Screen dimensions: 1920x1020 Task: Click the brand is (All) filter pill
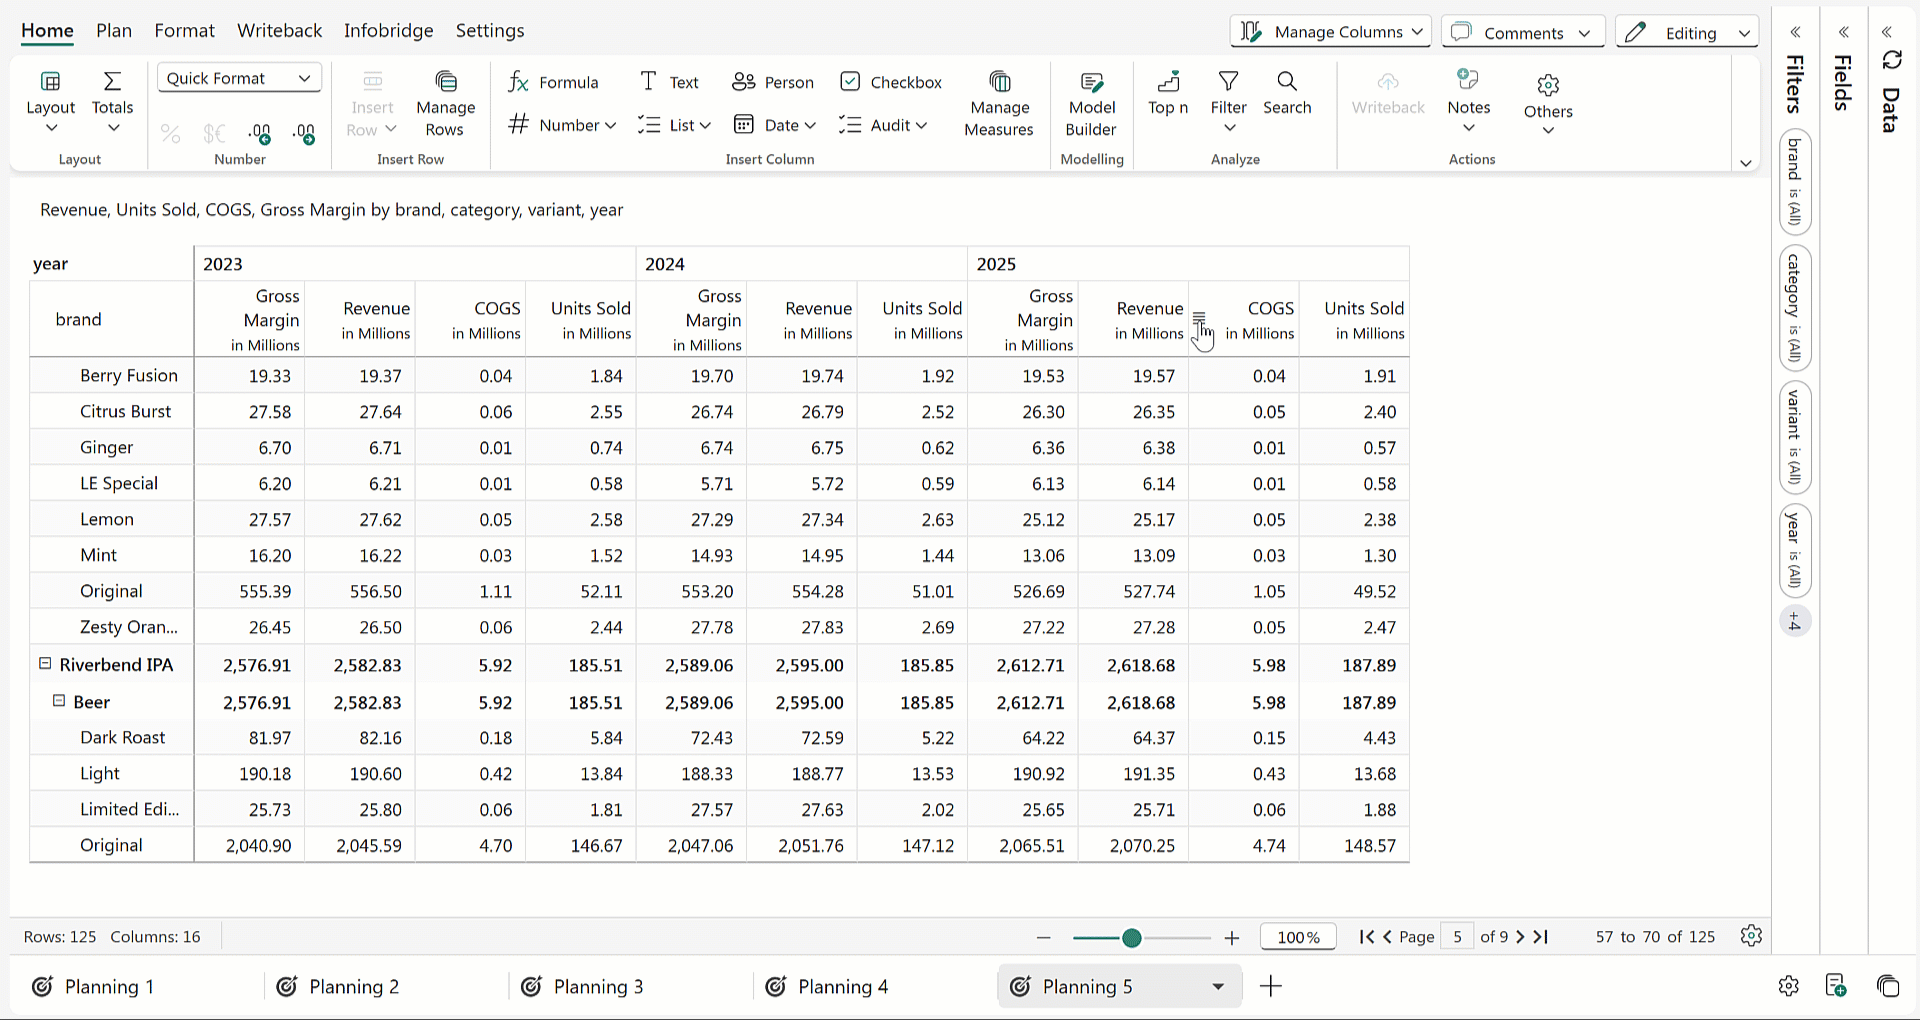click(x=1795, y=182)
